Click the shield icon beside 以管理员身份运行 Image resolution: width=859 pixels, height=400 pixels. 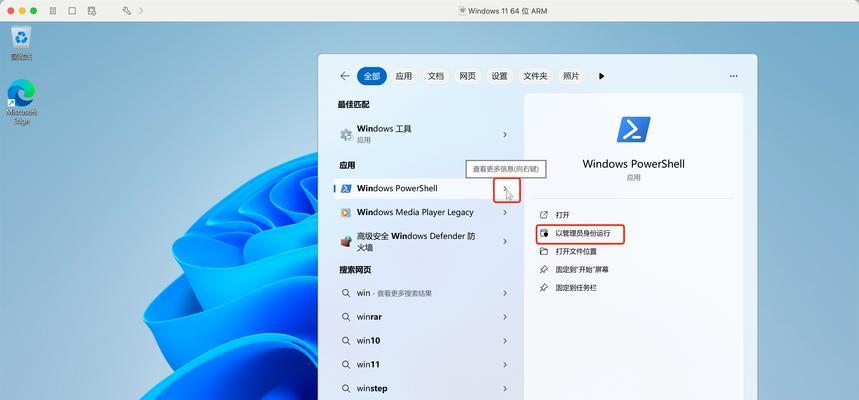(x=543, y=233)
